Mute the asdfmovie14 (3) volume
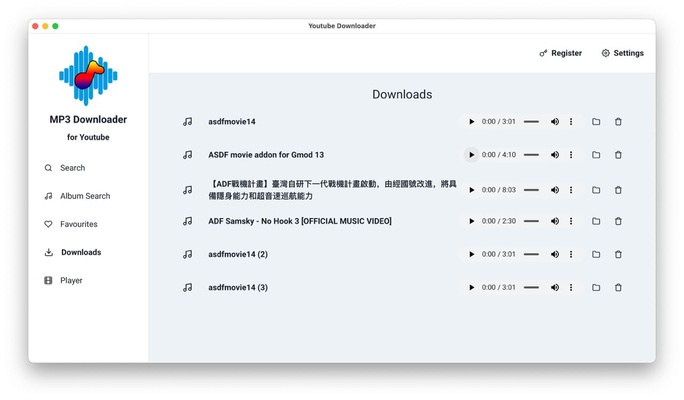Viewport: 684px width, 400px height. point(554,287)
